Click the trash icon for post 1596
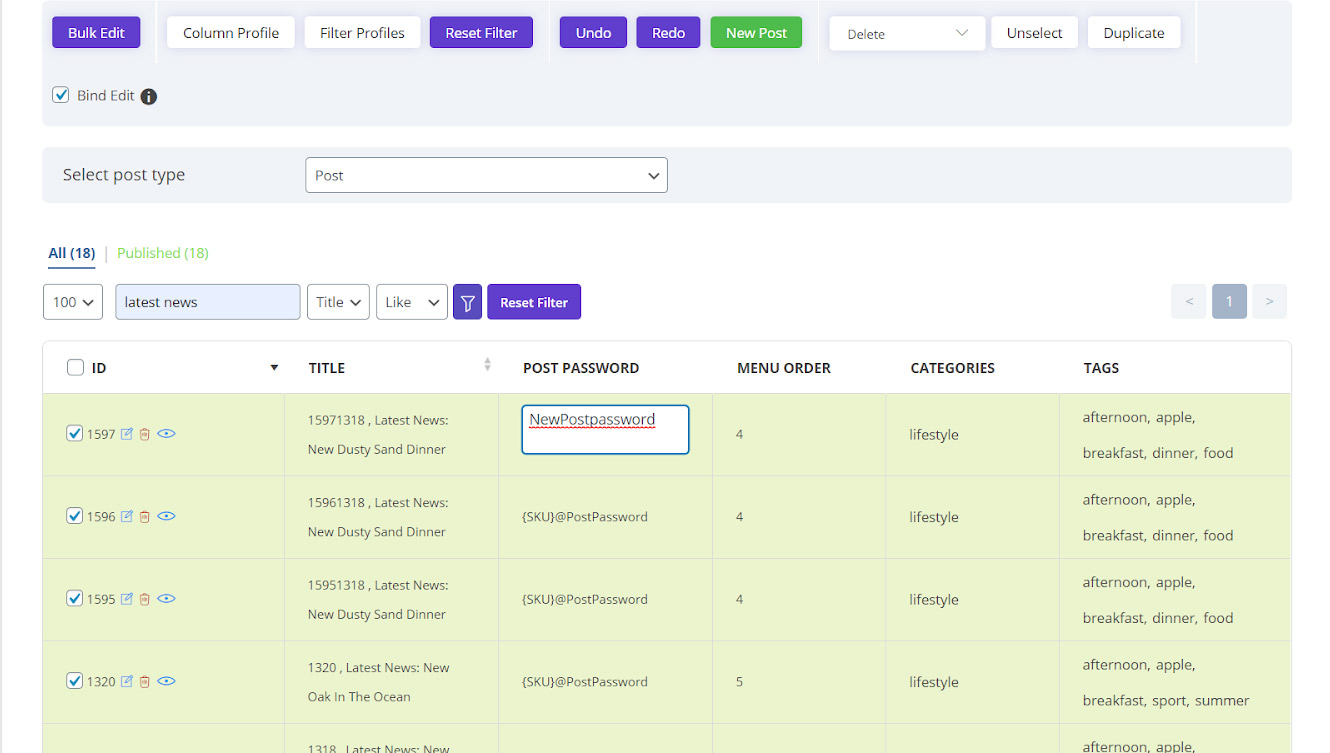The image size is (1330, 753). pos(145,515)
